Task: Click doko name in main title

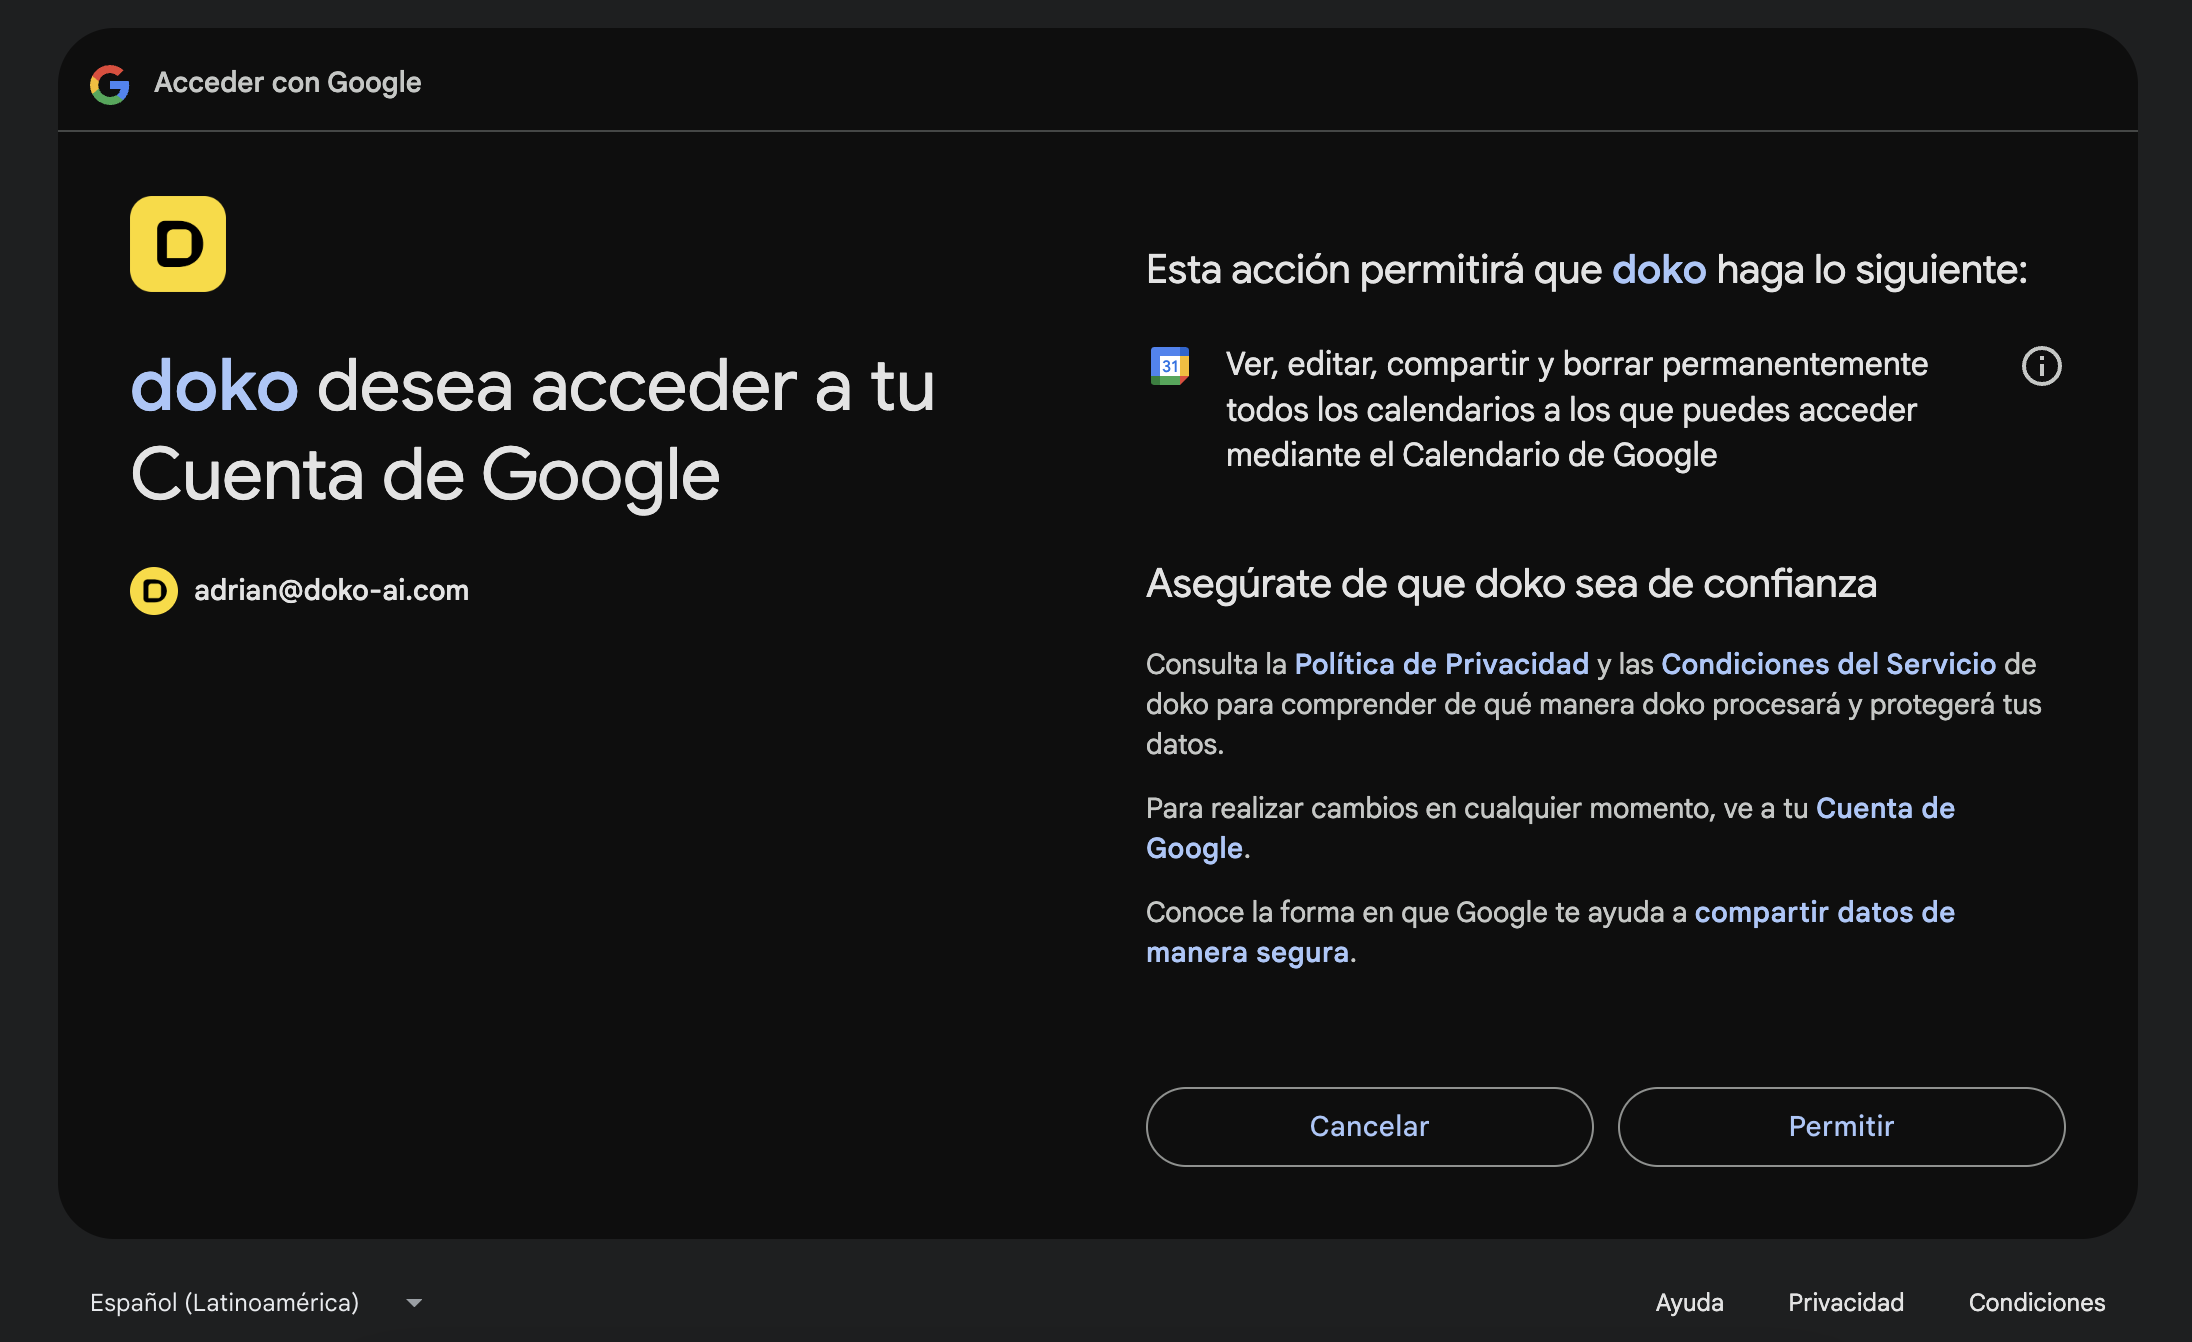Action: (214, 386)
